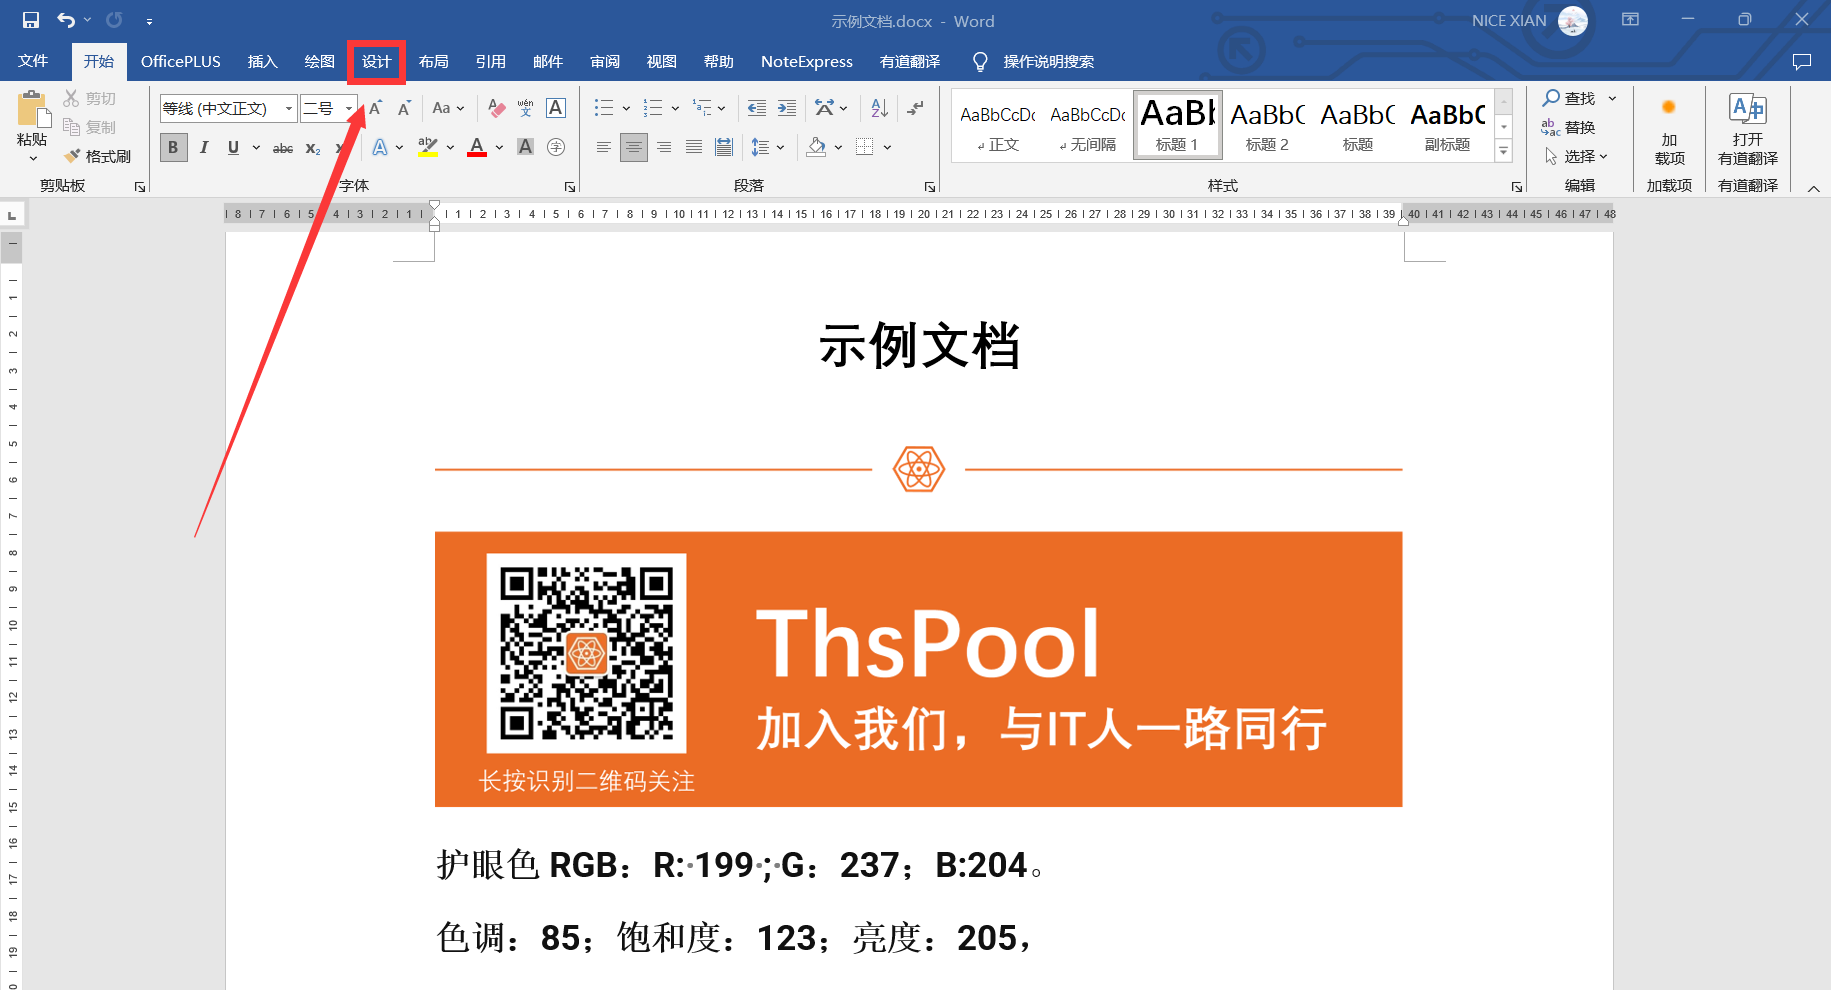Screen dimensions: 1831x990
Task: Toggle strikethrough (abc) formatting
Action: point(283,147)
